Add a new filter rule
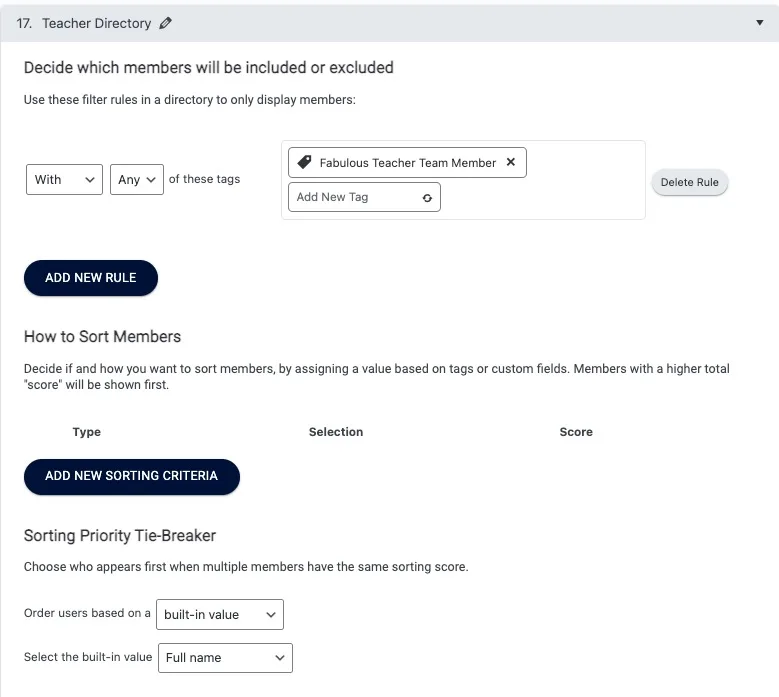Viewport: 779px width, 697px height. pos(91,278)
